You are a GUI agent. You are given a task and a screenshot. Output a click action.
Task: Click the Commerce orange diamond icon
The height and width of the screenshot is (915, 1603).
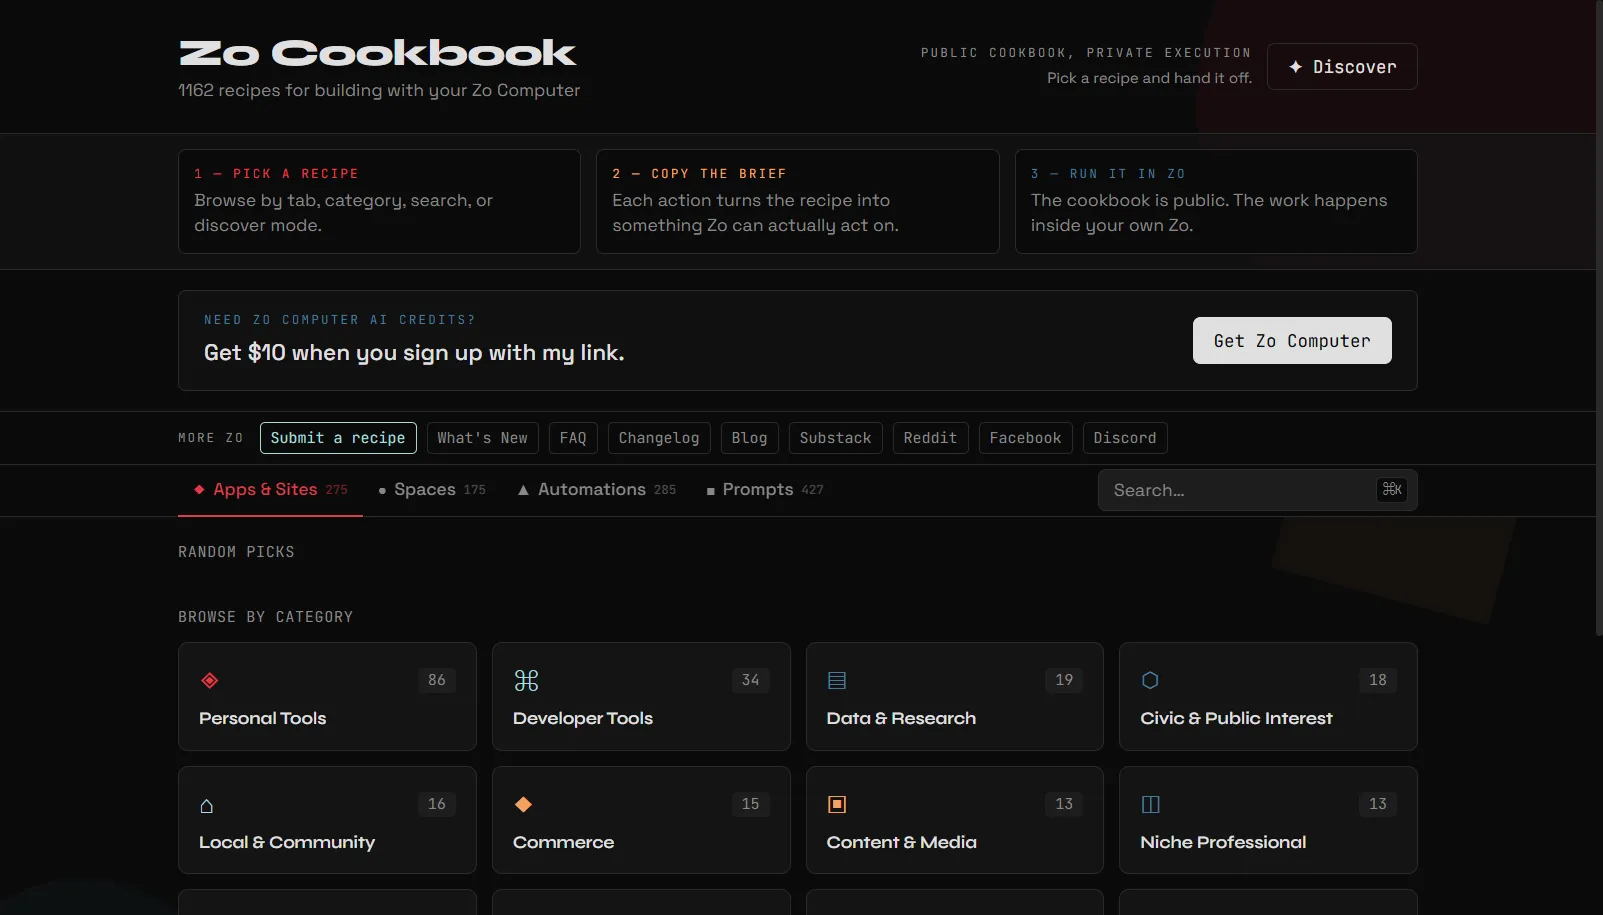[523, 804]
